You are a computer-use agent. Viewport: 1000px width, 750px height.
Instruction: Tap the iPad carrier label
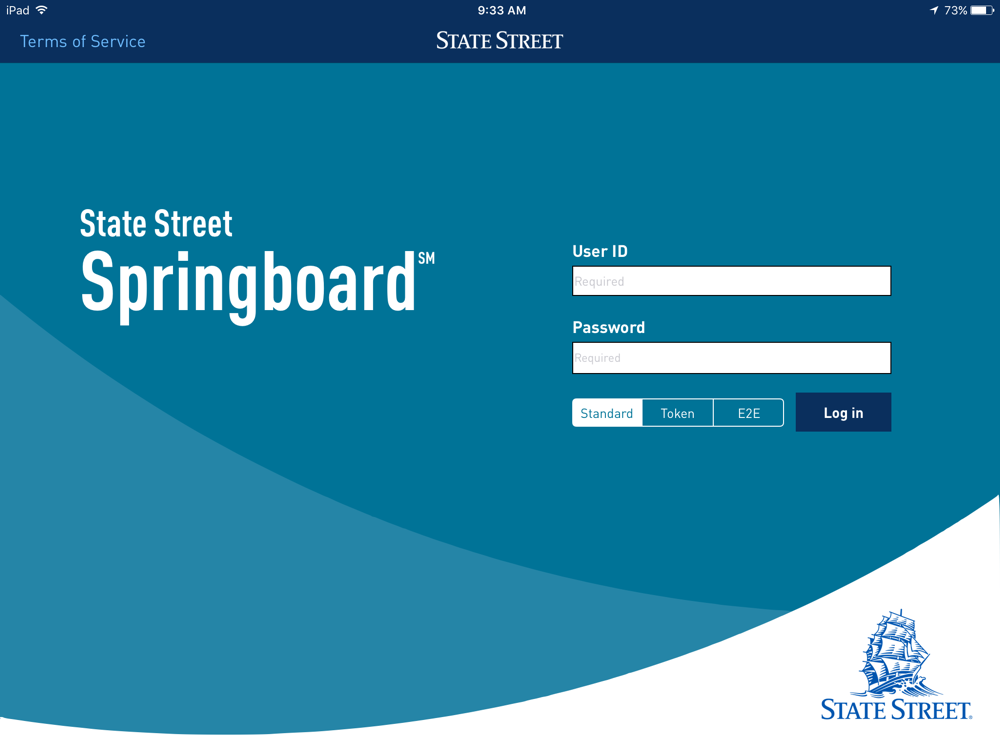[18, 10]
